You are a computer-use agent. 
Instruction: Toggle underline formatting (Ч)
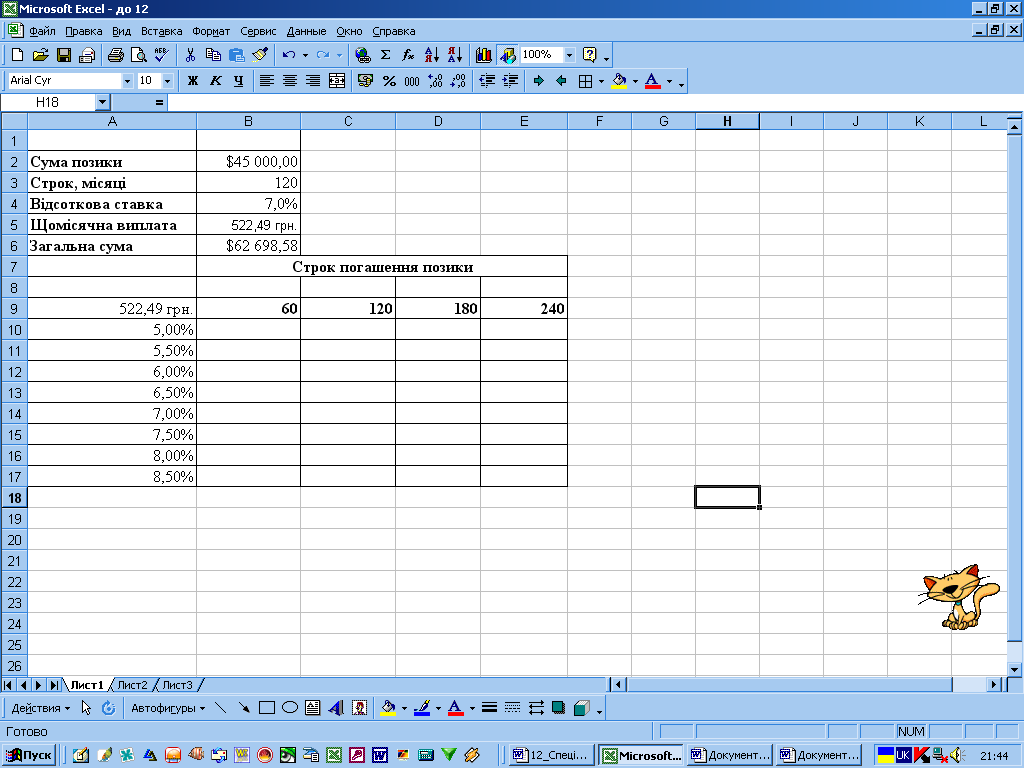(x=238, y=81)
